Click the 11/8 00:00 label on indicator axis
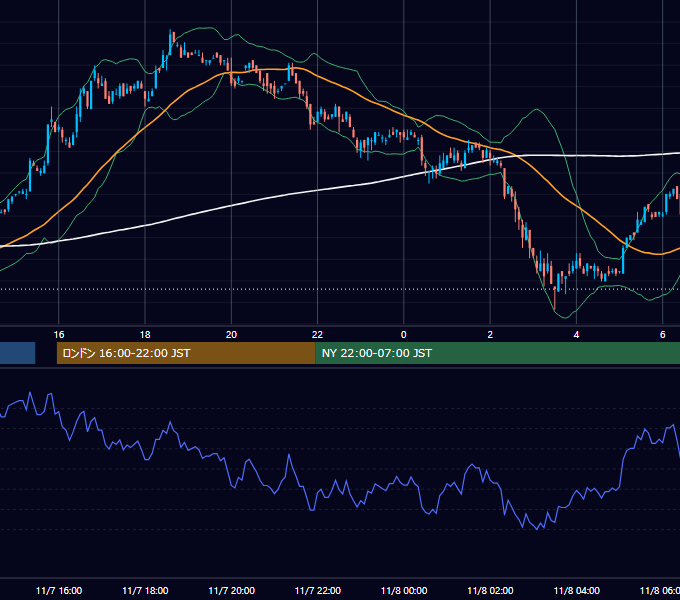 click(x=404, y=590)
